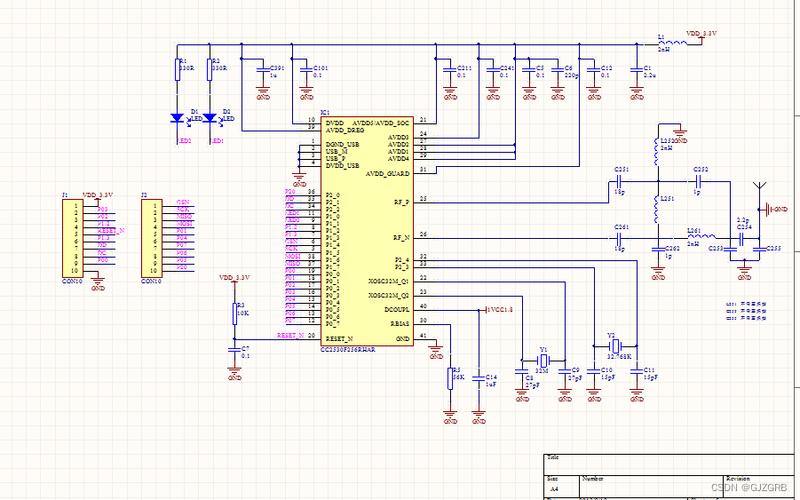Select capacitor C251 18p symbol
Screen dimensions: 800x500
pyautogui.click(x=618, y=181)
